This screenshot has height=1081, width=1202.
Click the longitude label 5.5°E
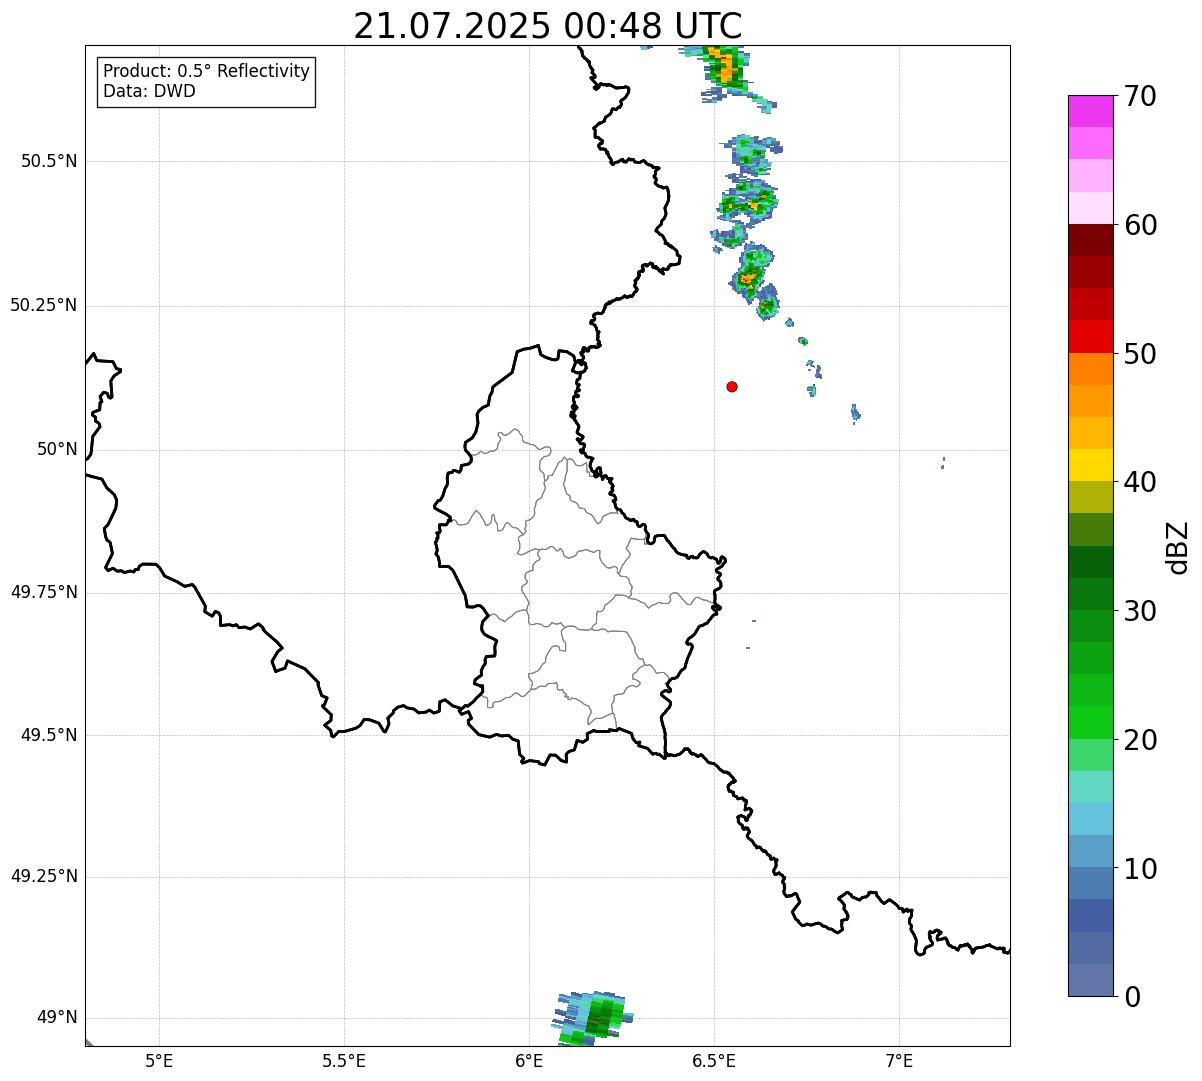[x=344, y=1060]
